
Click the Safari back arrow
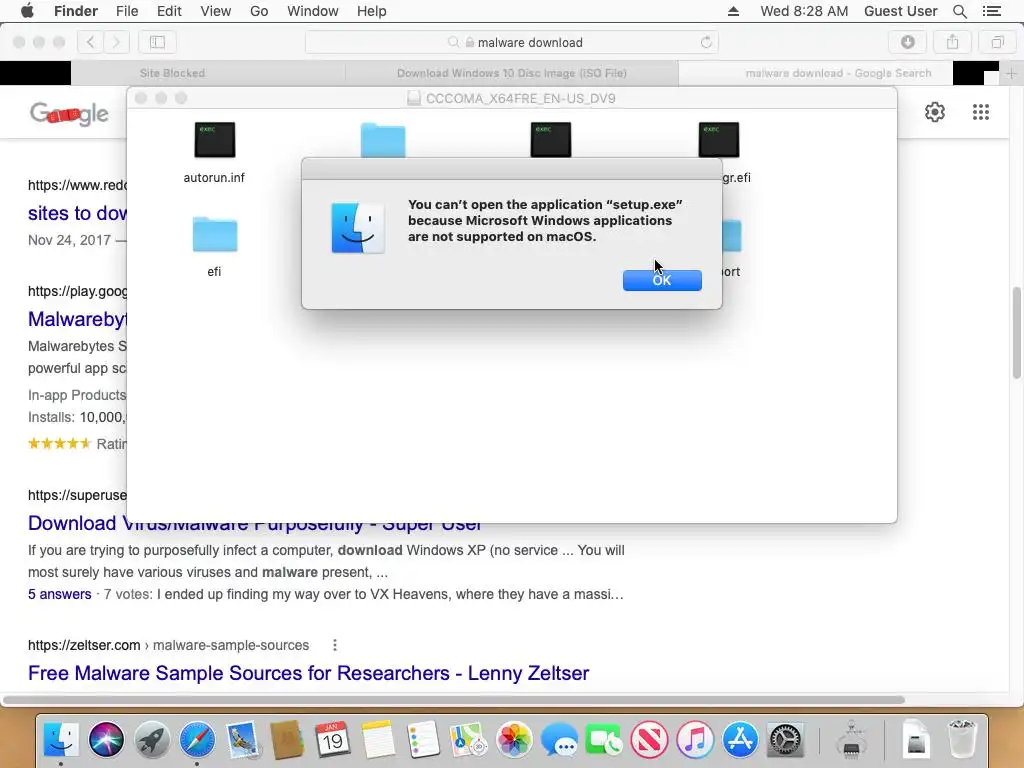tap(91, 42)
